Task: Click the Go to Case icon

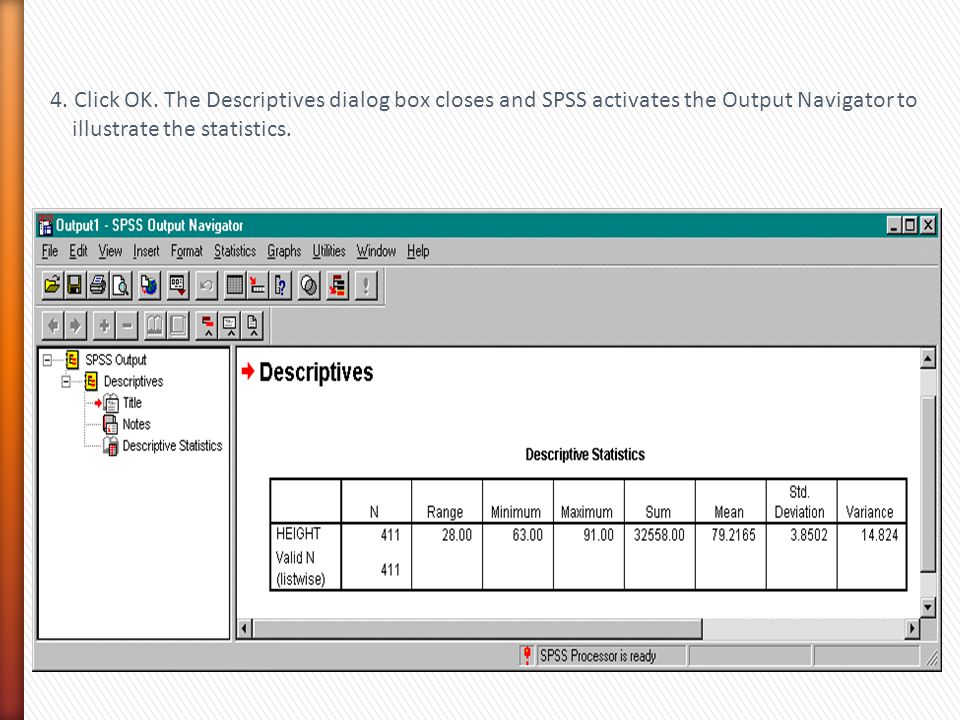Action: tap(258, 285)
